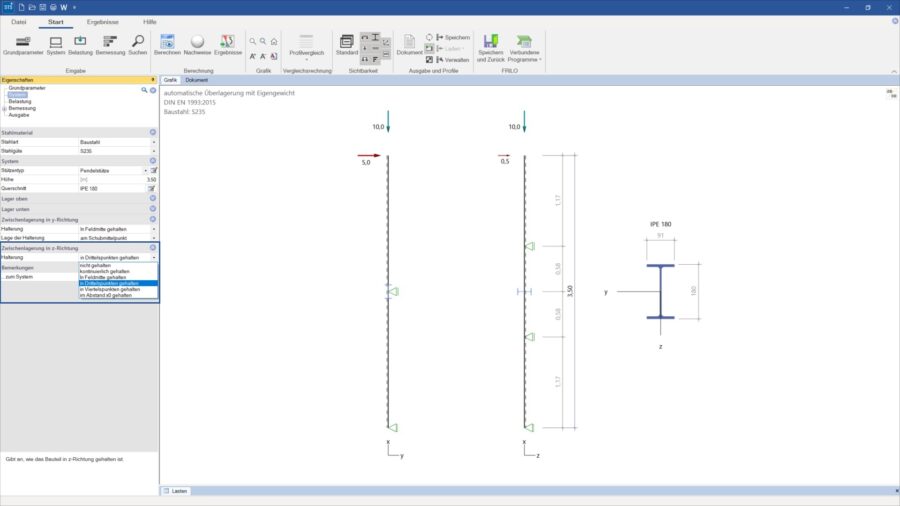Toggle the cross-section symbol visibility button
Screen dimensions: 900x506
[375, 37]
